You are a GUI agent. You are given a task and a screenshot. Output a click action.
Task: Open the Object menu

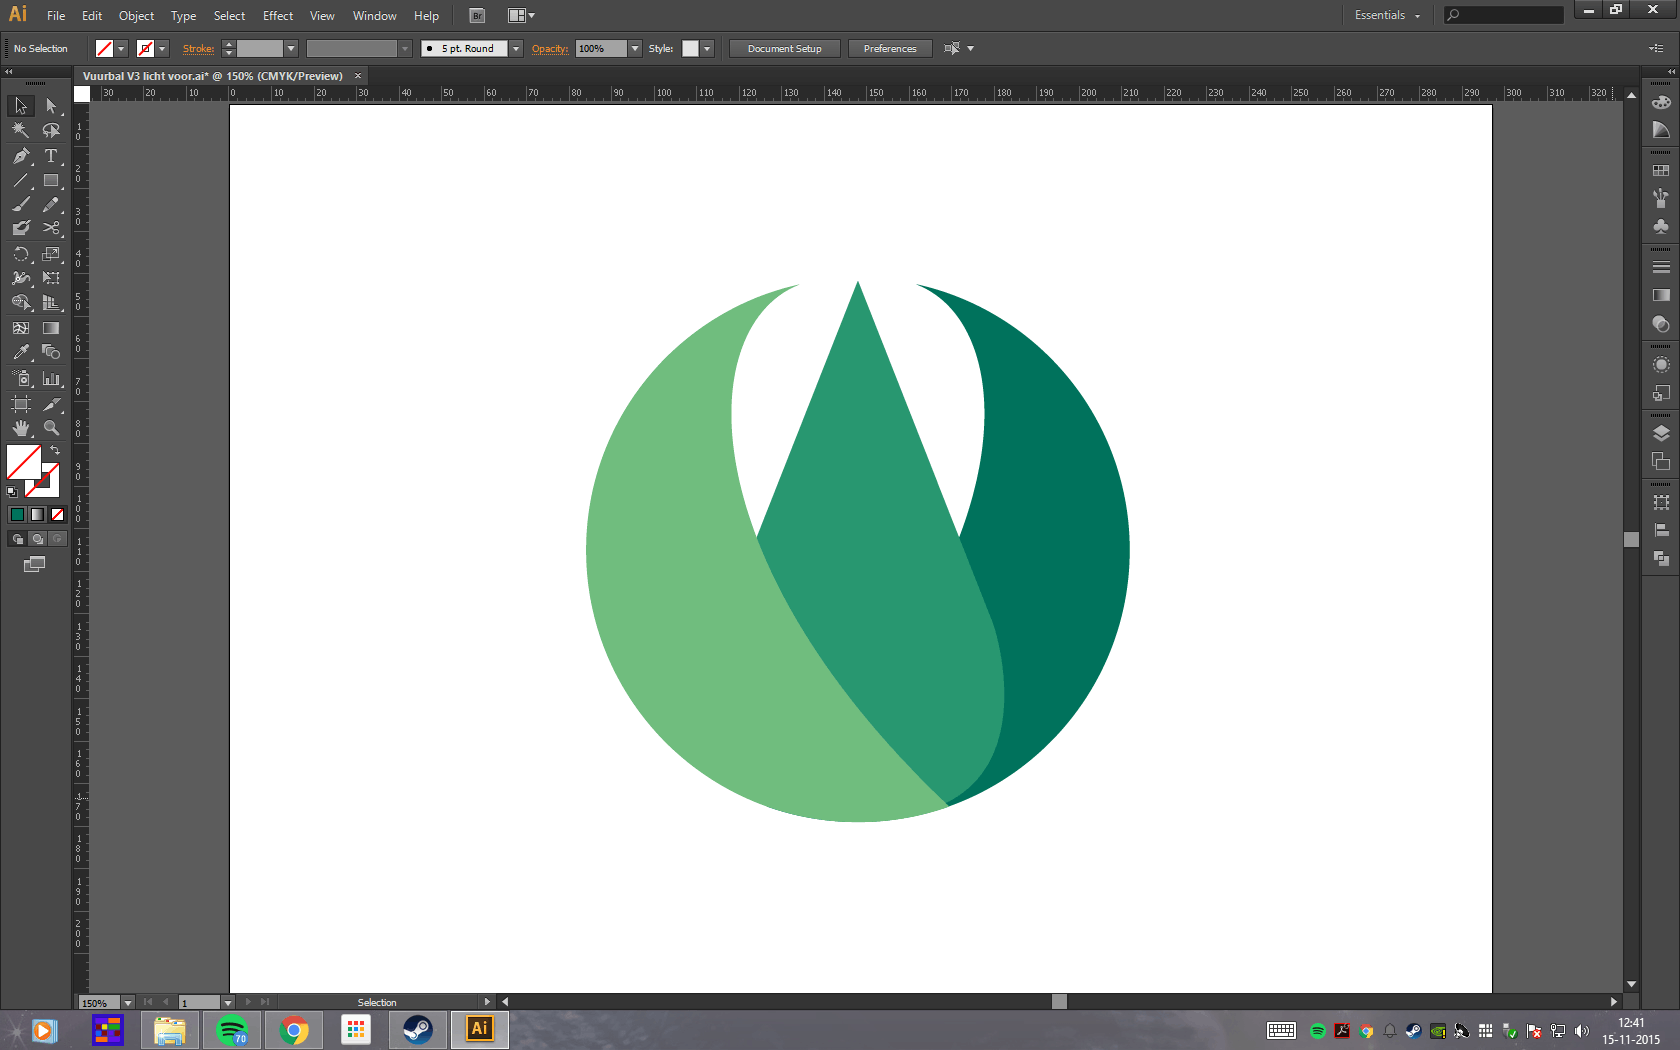point(136,16)
